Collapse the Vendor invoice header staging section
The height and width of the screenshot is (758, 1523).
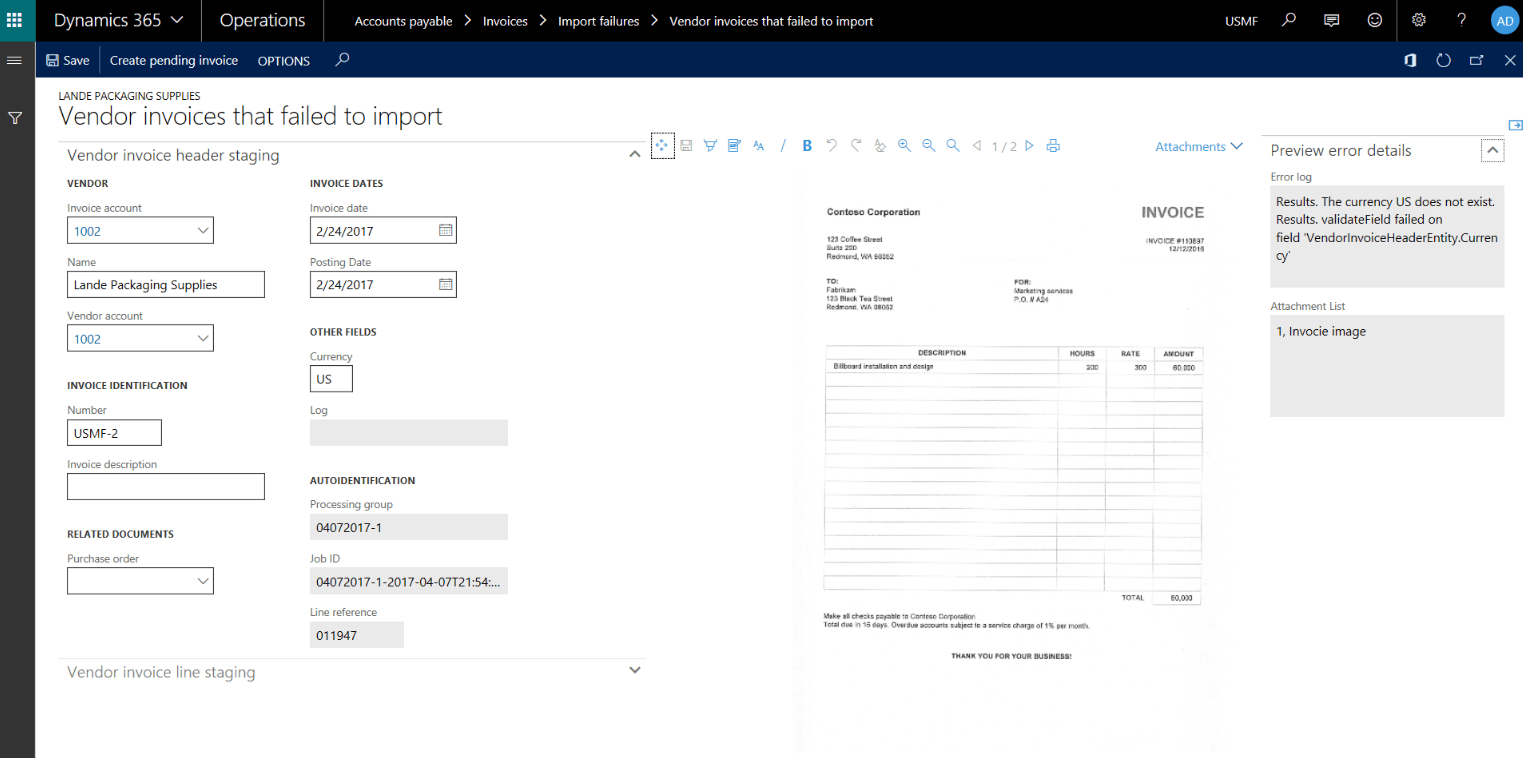click(x=634, y=154)
